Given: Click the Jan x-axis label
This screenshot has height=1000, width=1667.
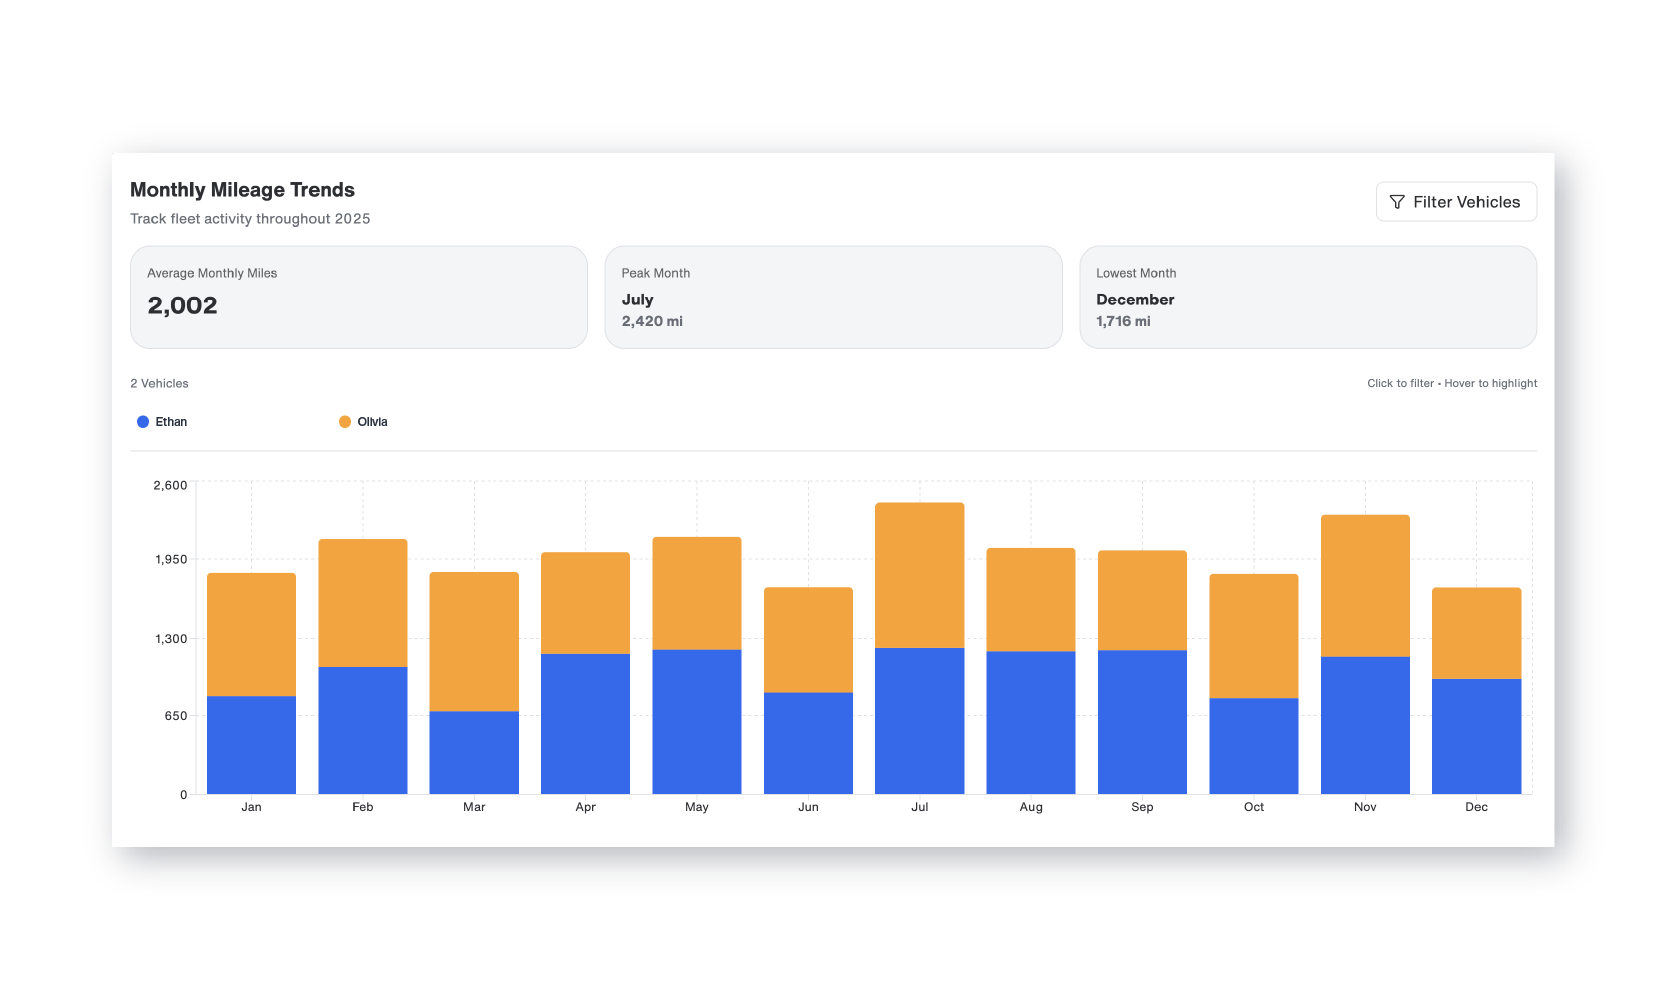Looking at the screenshot, I should (x=251, y=806).
